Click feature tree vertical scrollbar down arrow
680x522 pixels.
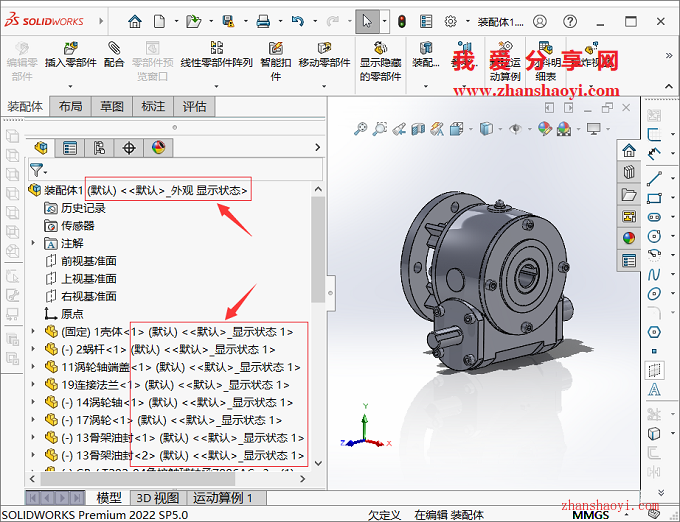click(x=318, y=463)
